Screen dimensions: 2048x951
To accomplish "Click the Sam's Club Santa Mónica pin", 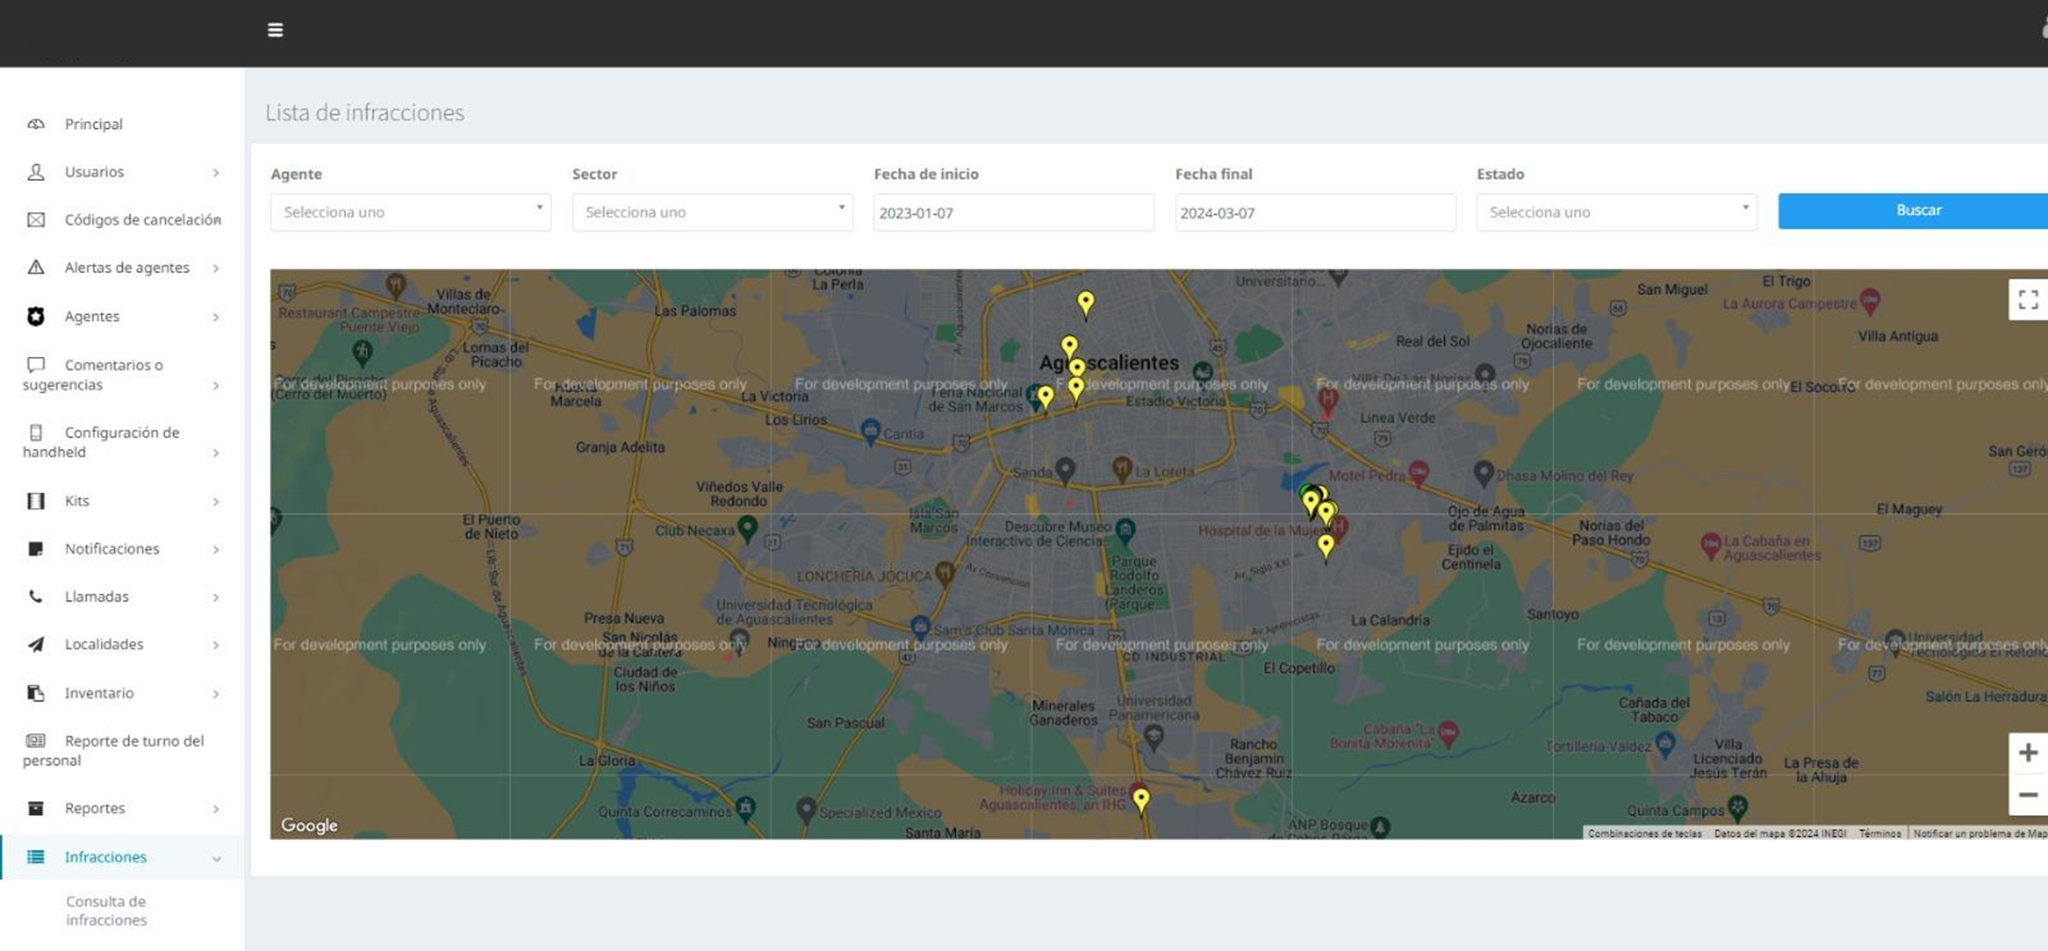I will 921,627.
